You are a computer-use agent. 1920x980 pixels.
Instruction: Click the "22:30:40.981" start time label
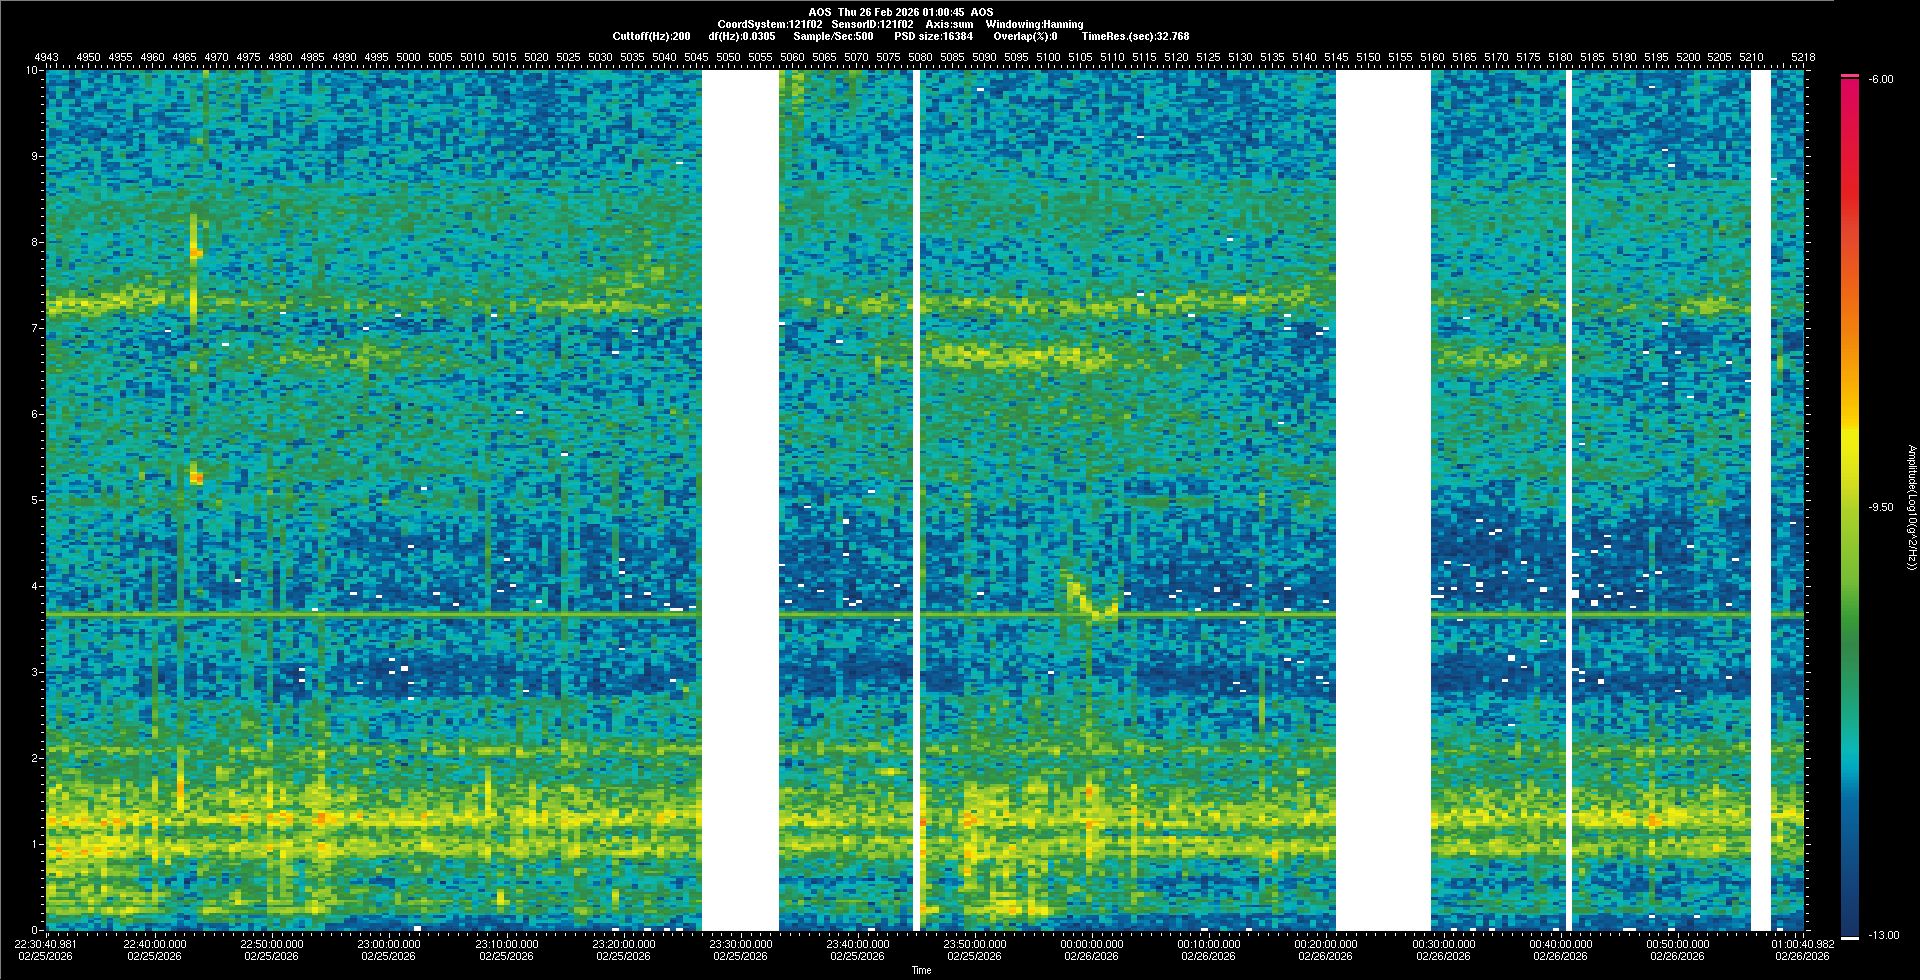pyautogui.click(x=46, y=944)
